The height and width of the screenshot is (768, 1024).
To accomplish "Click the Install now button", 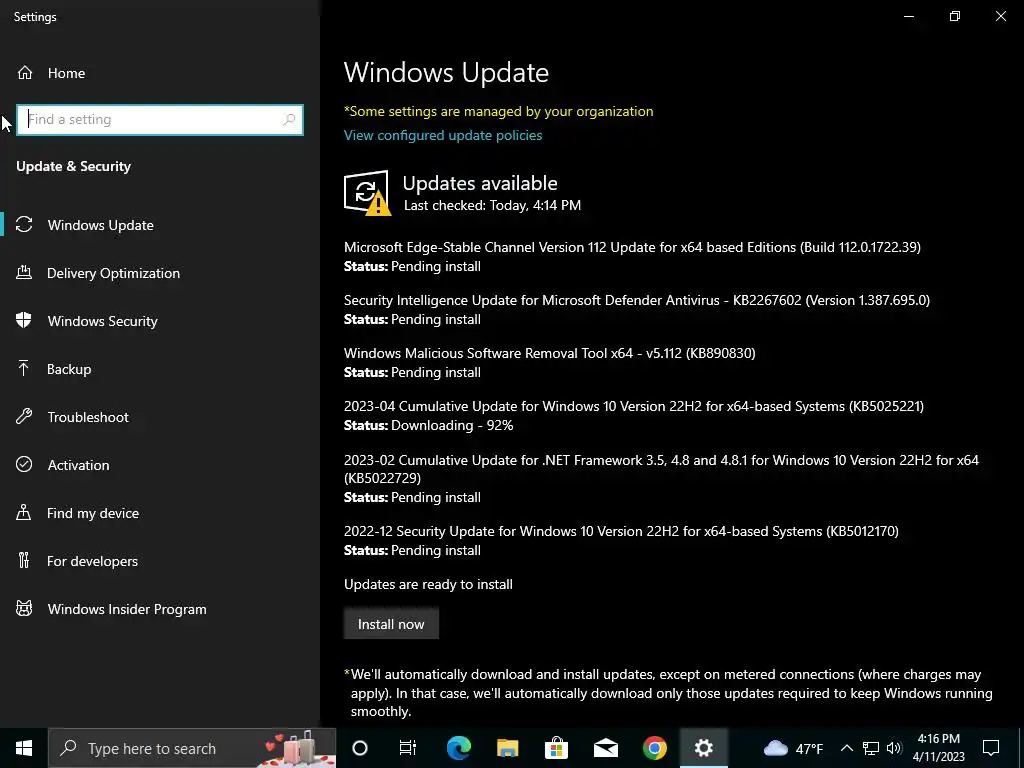I will 391,624.
